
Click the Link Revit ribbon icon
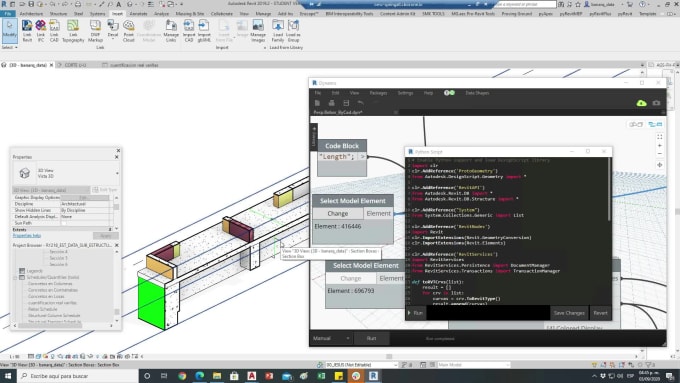point(27,31)
